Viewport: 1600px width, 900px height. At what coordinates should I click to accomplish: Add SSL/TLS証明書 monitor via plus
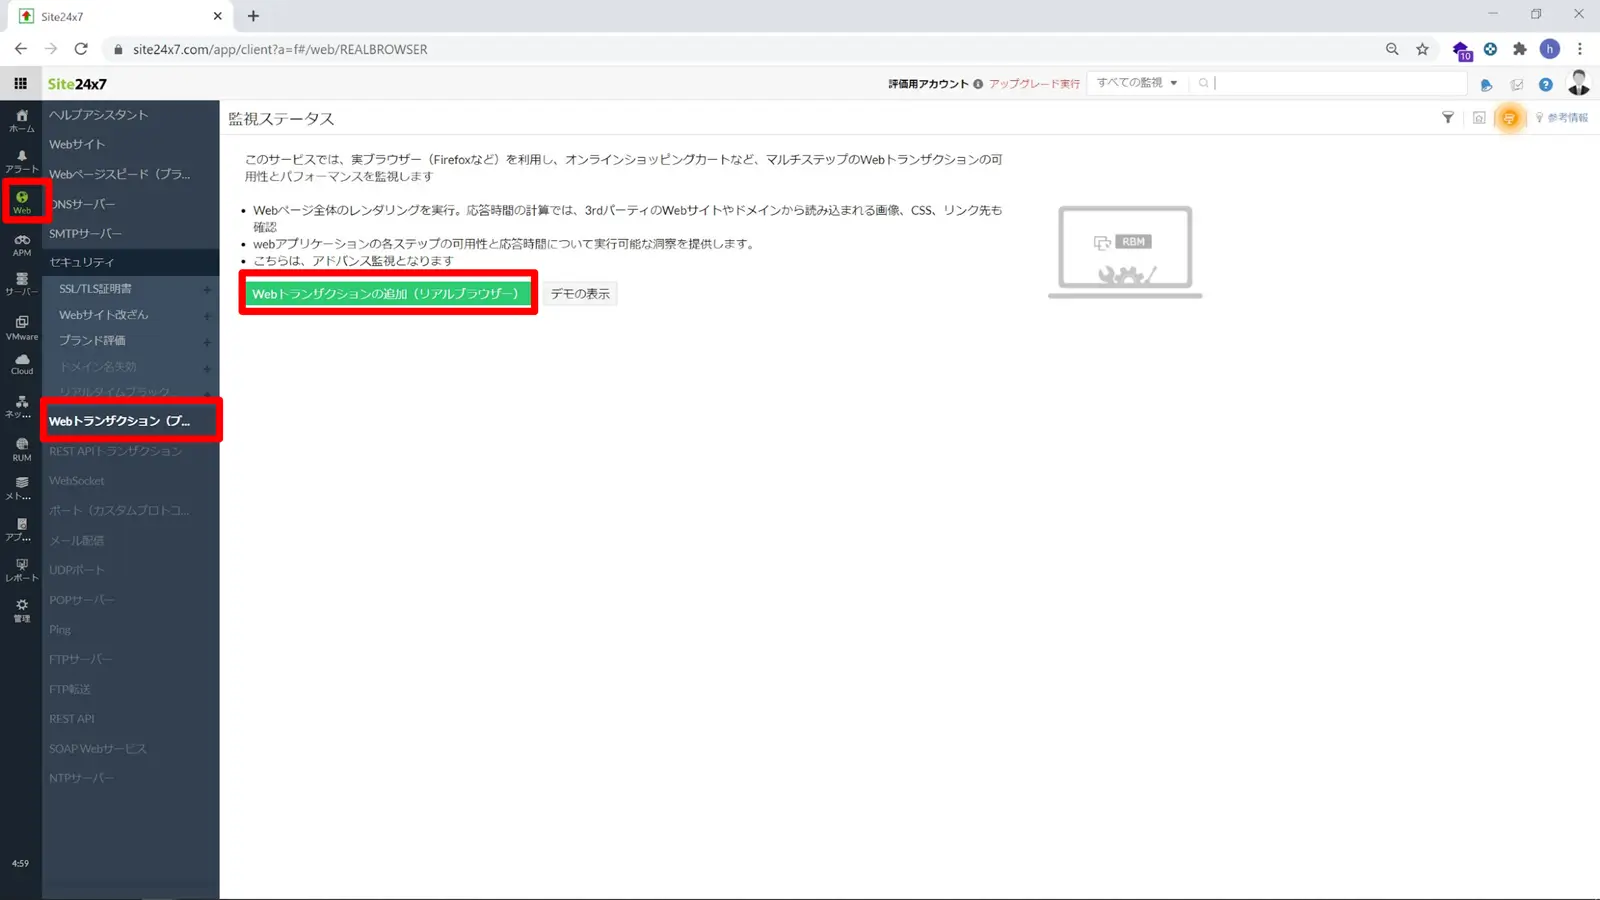[x=207, y=289]
